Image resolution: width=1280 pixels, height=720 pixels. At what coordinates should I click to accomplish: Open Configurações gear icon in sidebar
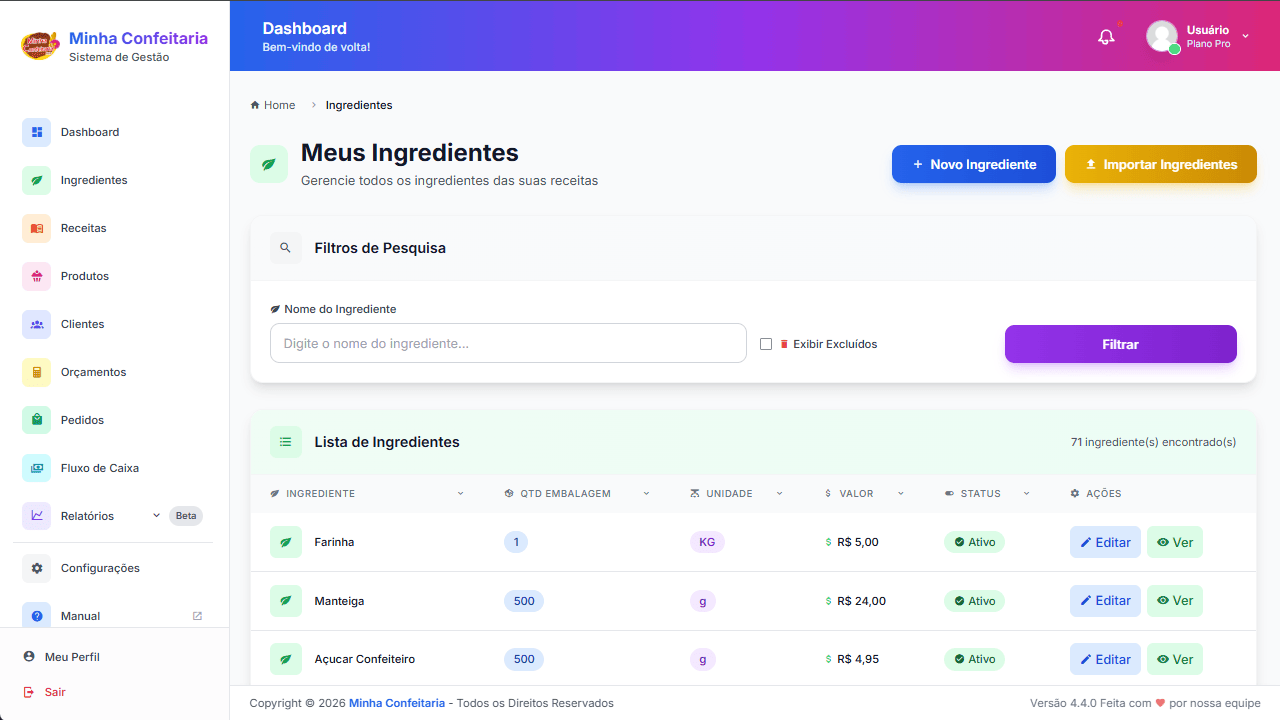(37, 568)
